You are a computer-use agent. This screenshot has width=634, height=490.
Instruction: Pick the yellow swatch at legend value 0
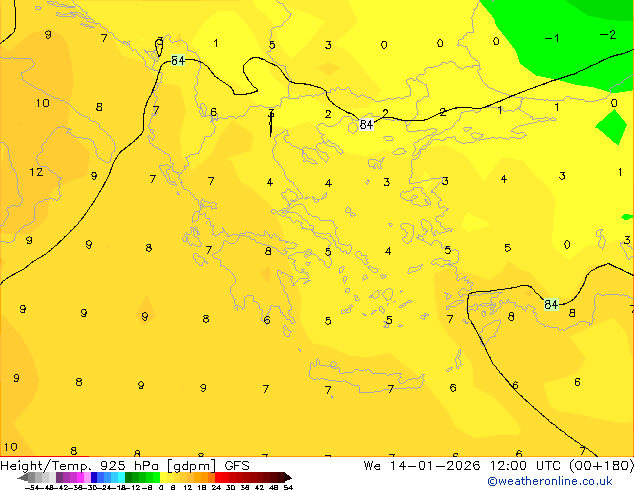coord(163,477)
